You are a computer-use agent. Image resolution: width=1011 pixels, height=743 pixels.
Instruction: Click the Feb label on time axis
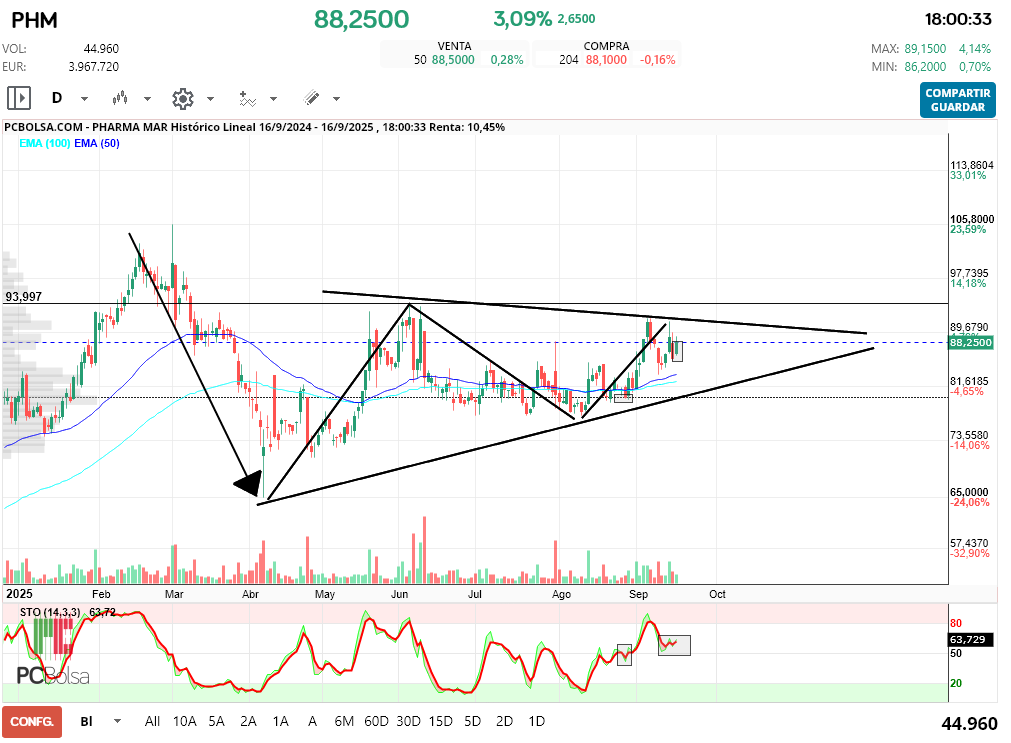101,594
